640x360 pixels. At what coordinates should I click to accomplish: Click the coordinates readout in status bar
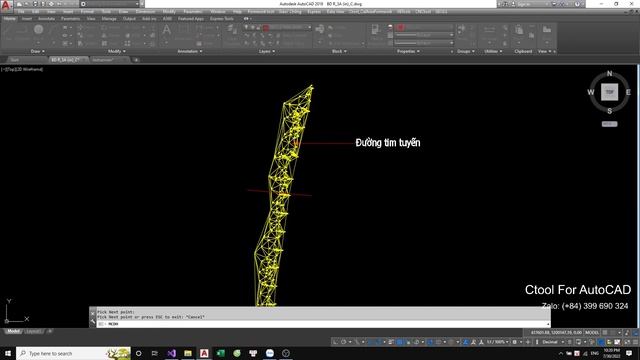pyautogui.click(x=557, y=333)
